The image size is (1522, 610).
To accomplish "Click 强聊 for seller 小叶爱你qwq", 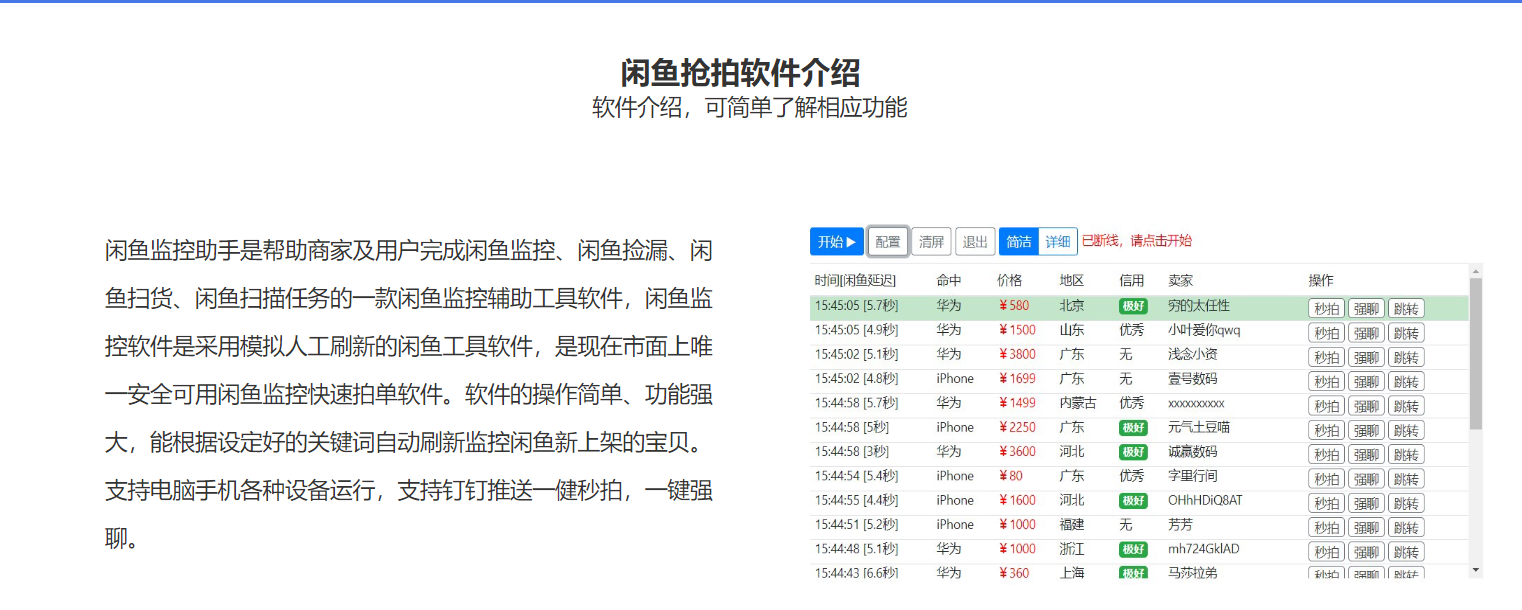I will coord(1366,333).
